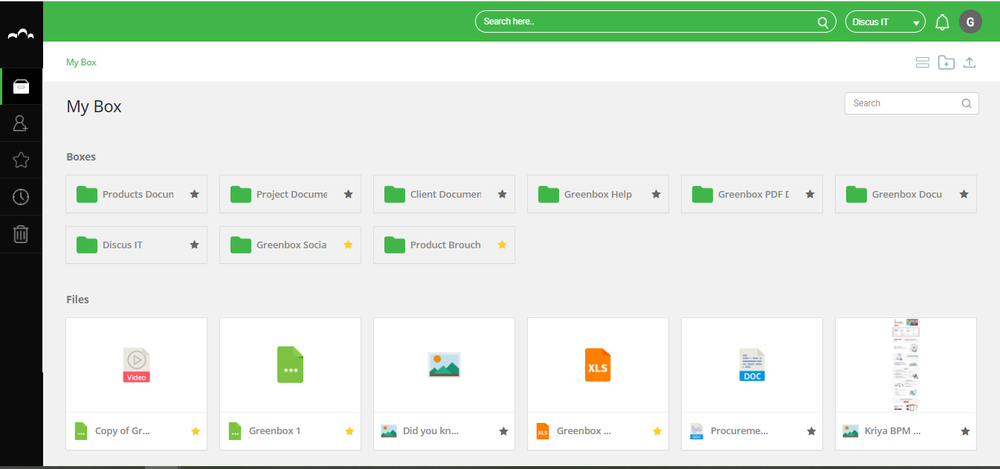Open the Product Brochure box

point(444,244)
